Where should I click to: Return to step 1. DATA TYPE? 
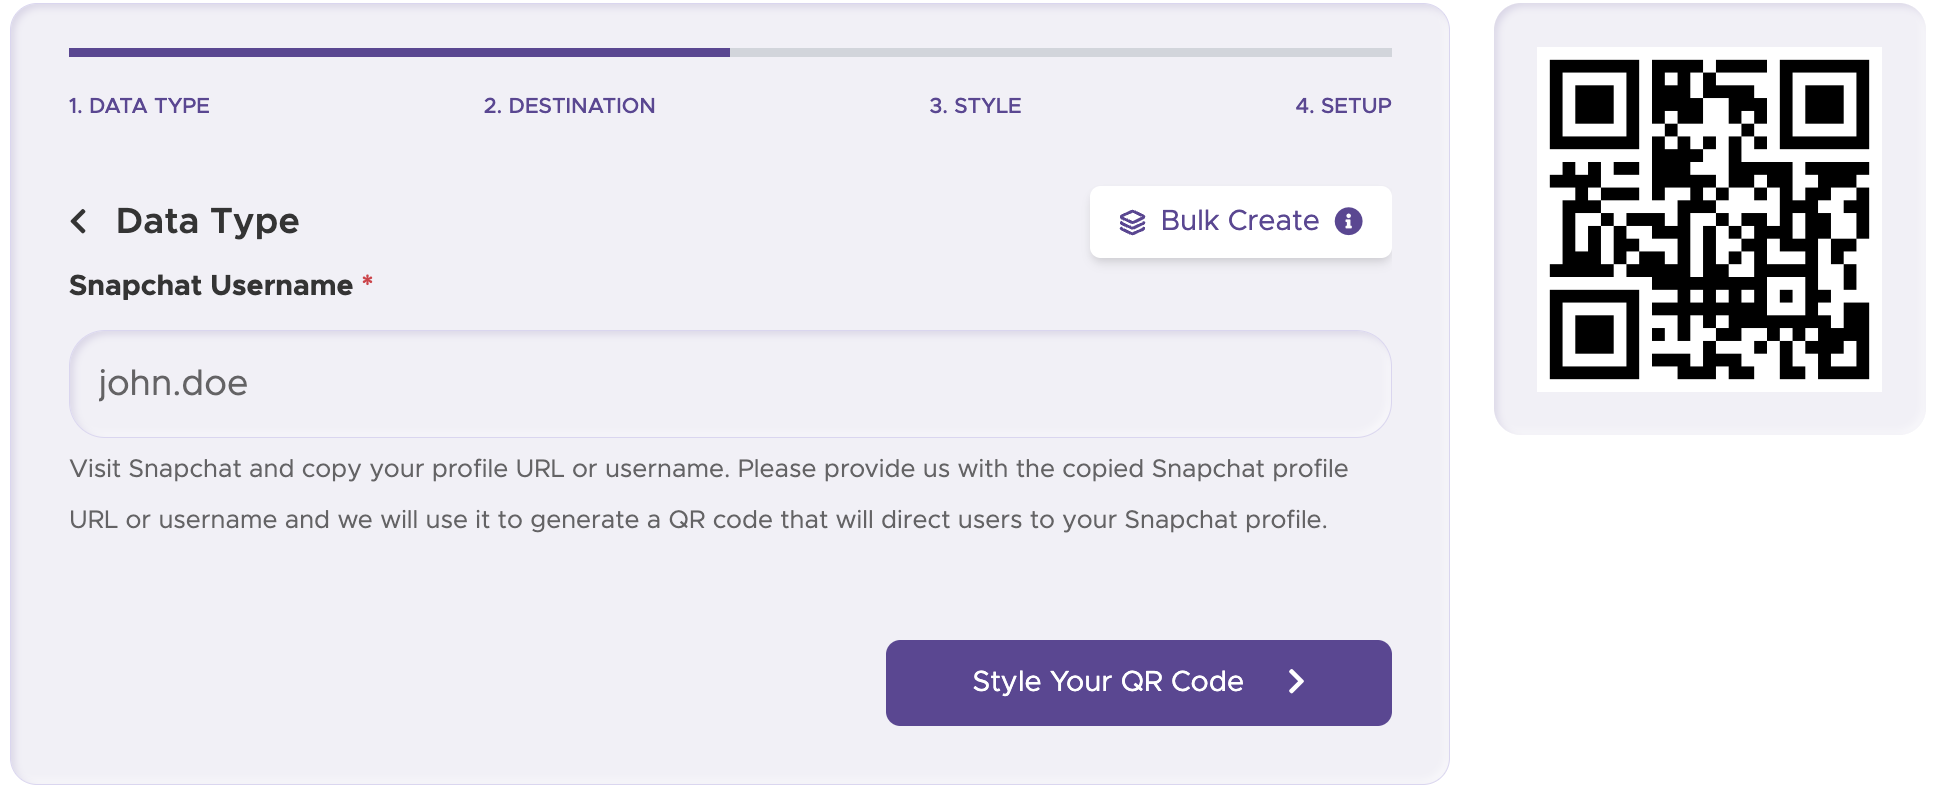(139, 105)
